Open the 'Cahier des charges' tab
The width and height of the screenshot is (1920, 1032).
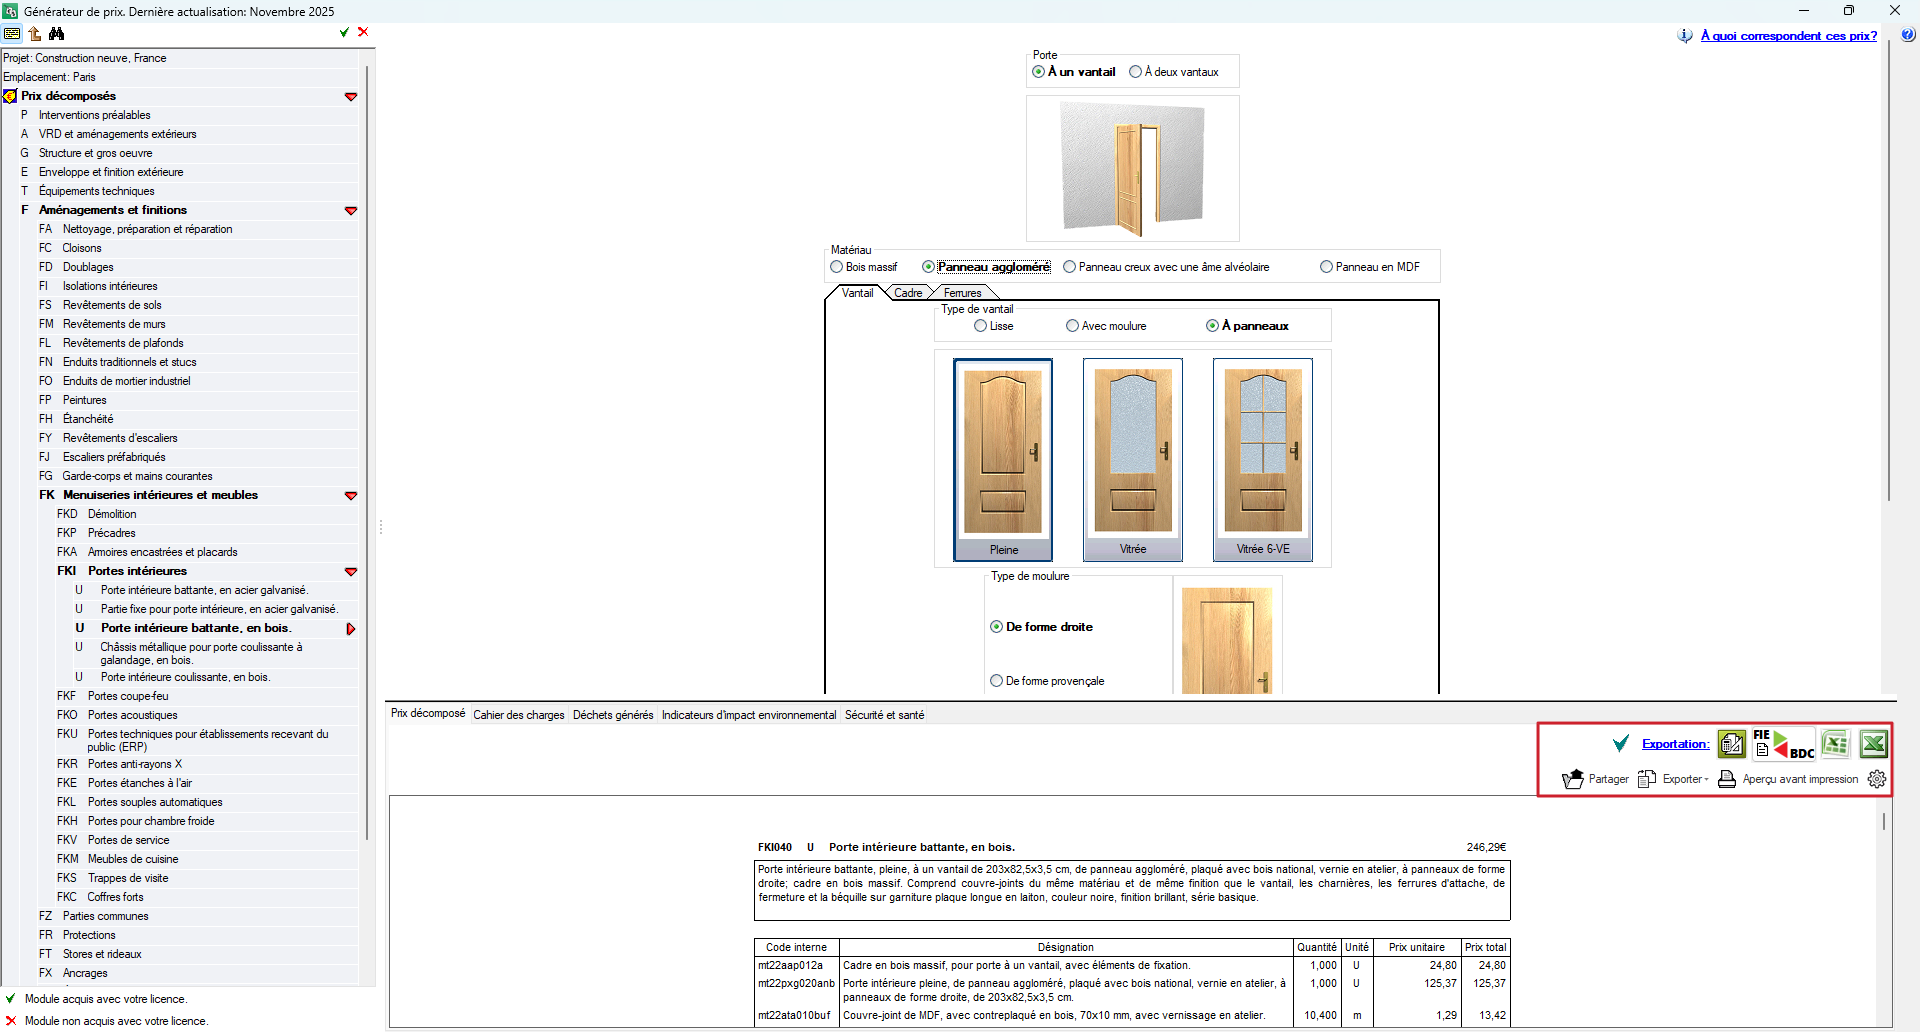[x=519, y=715]
